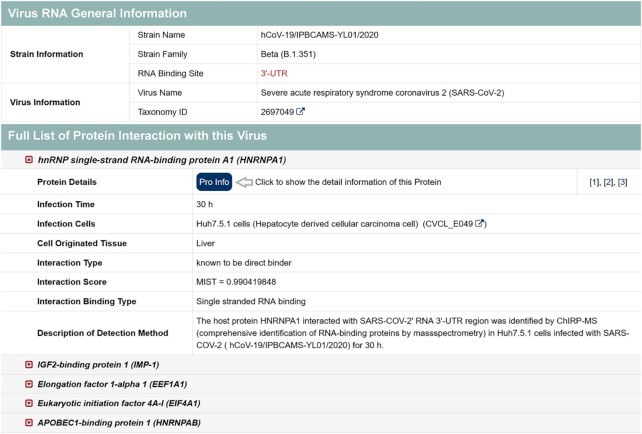The image size is (642, 434).
Task: Click the arrow icon next to Pro Info
Action: click(244, 182)
